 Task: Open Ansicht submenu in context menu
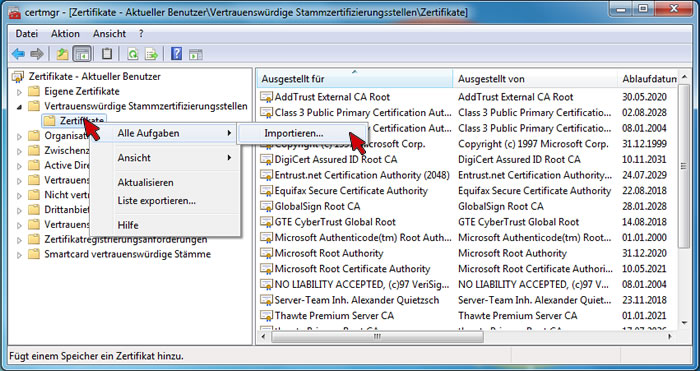tap(165, 158)
